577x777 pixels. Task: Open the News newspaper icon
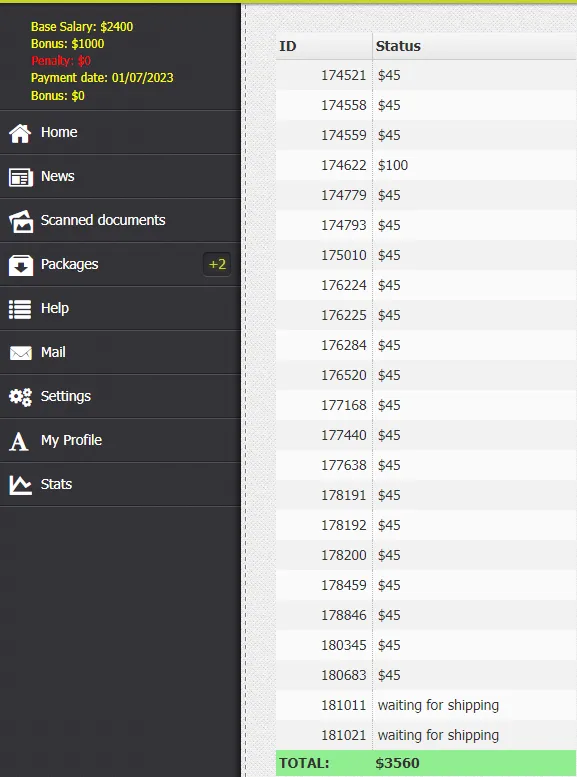20,177
